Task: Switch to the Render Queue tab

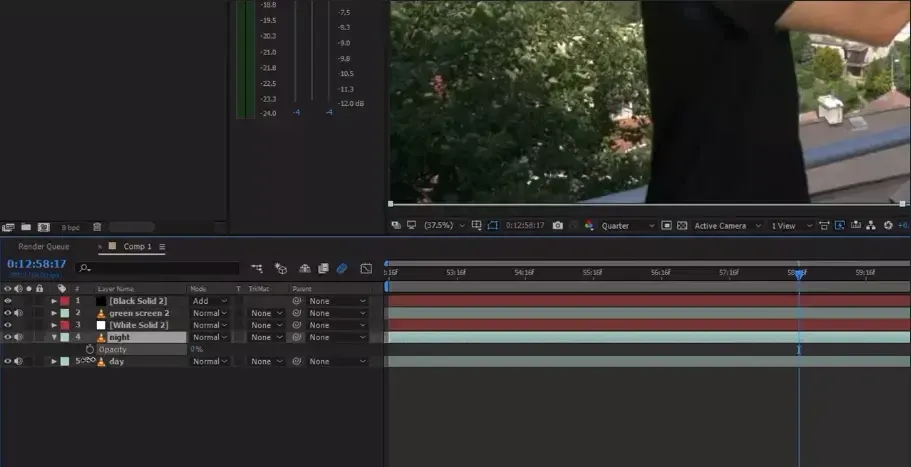Action: (x=44, y=246)
